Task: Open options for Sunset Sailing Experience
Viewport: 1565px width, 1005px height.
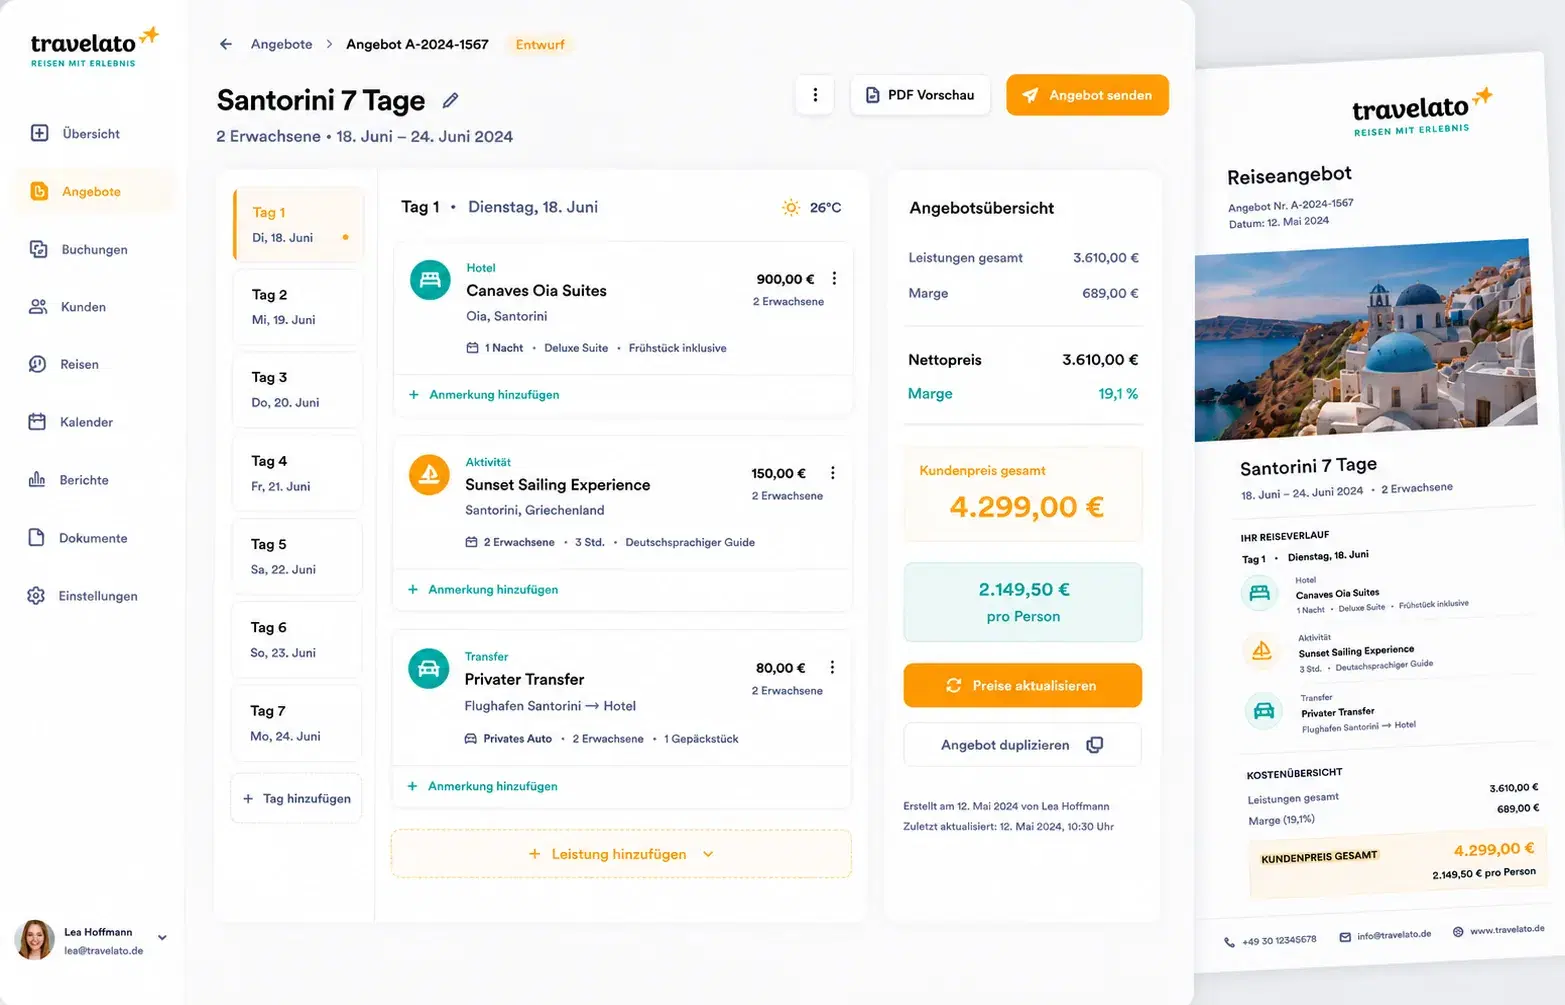Action: coord(833,473)
